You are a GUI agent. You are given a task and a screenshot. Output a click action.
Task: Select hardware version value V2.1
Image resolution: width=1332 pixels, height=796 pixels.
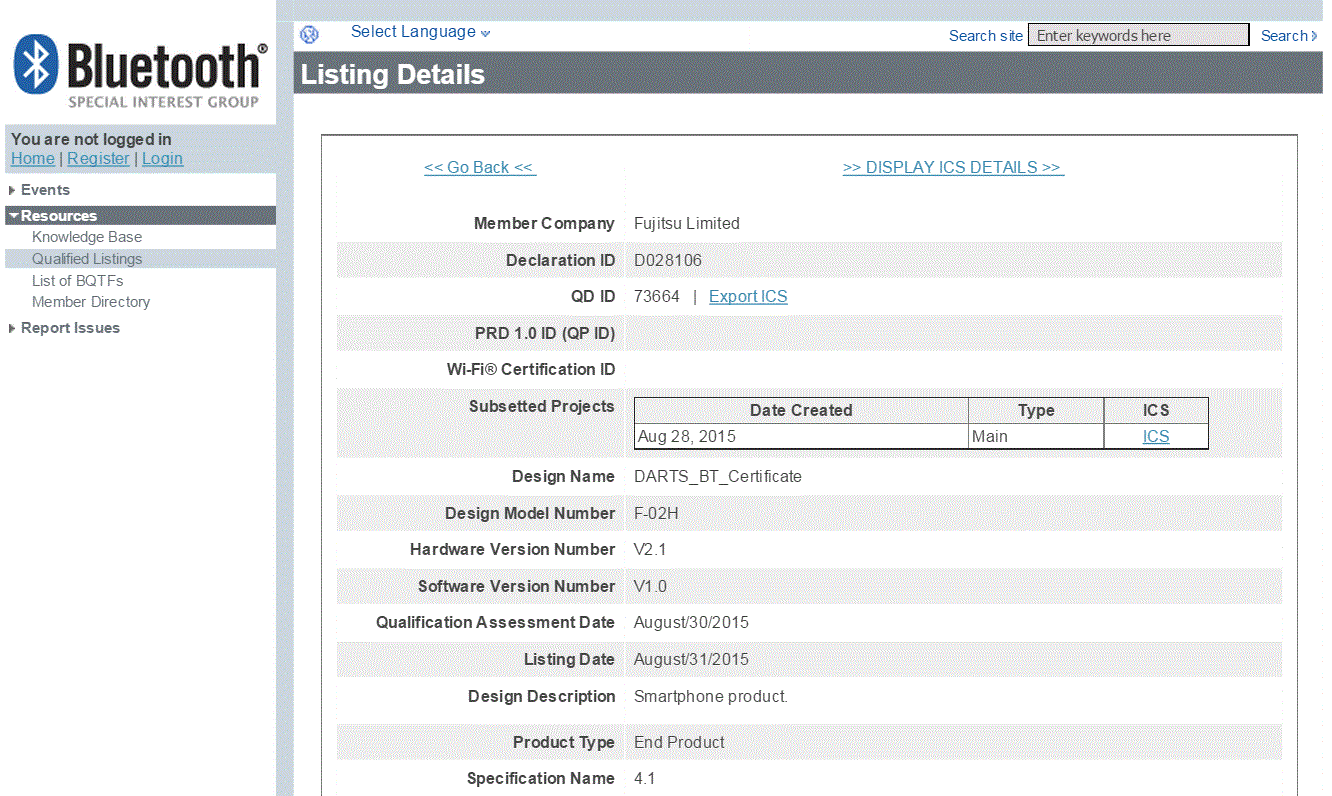tap(651, 550)
